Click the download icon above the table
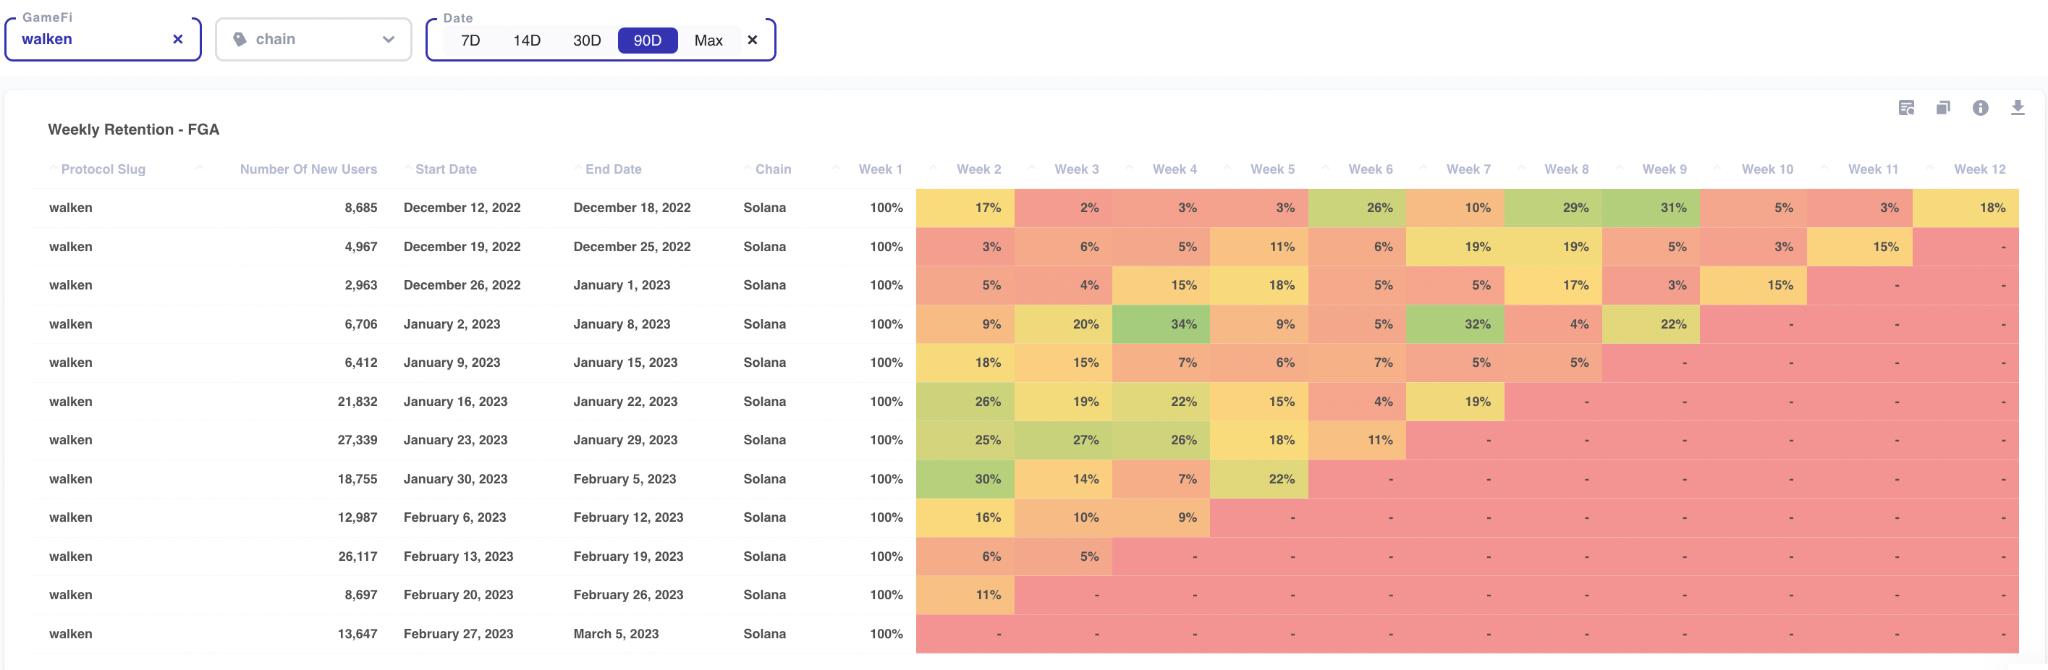The width and height of the screenshot is (2048, 670). tap(2017, 108)
